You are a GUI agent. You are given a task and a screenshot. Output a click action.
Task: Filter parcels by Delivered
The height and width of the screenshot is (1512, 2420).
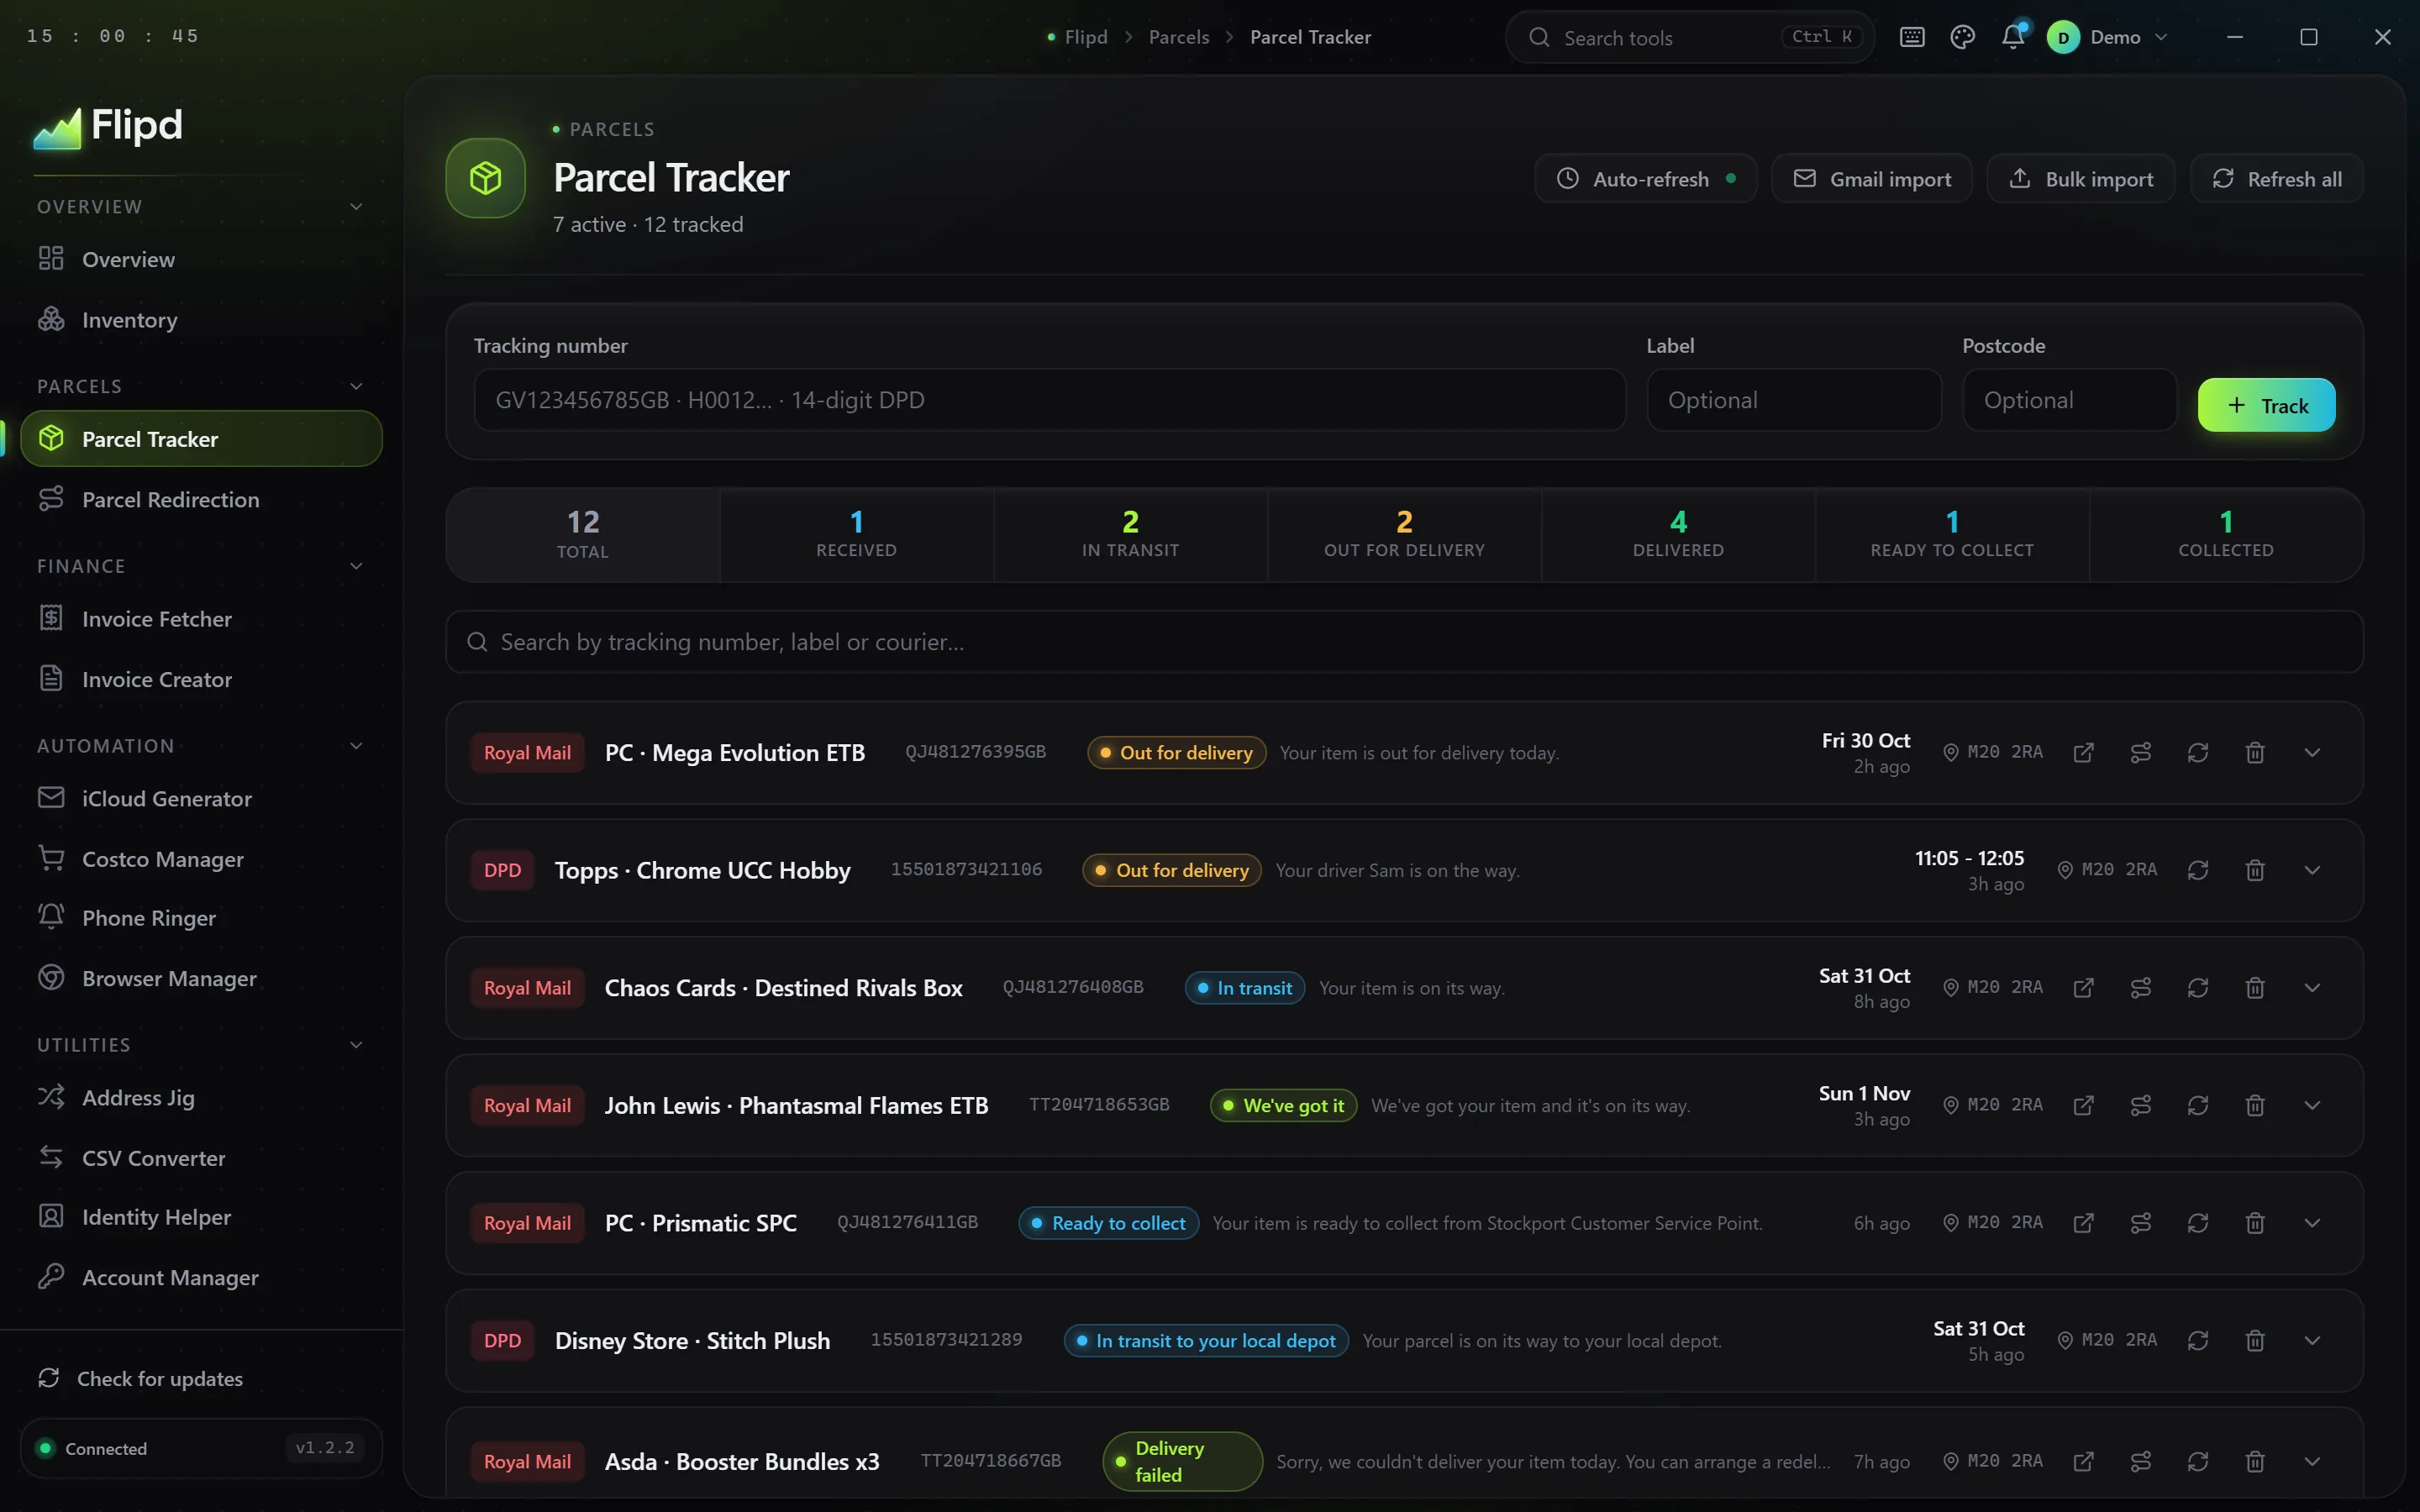point(1678,535)
